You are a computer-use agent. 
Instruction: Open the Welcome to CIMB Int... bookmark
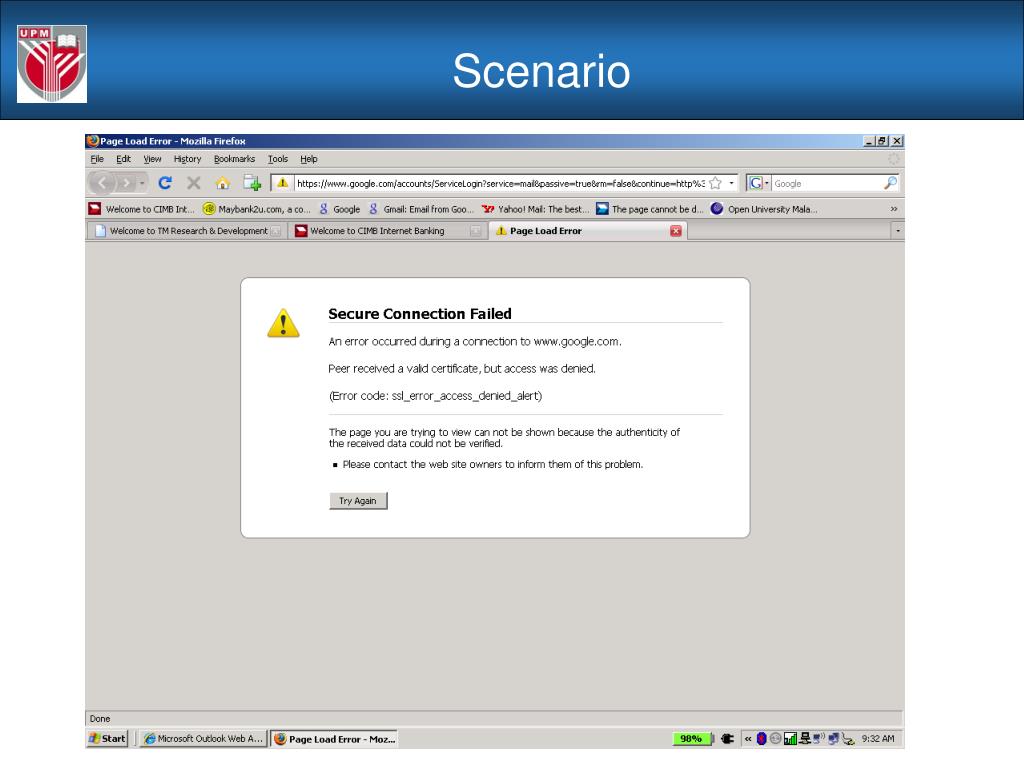[142, 209]
